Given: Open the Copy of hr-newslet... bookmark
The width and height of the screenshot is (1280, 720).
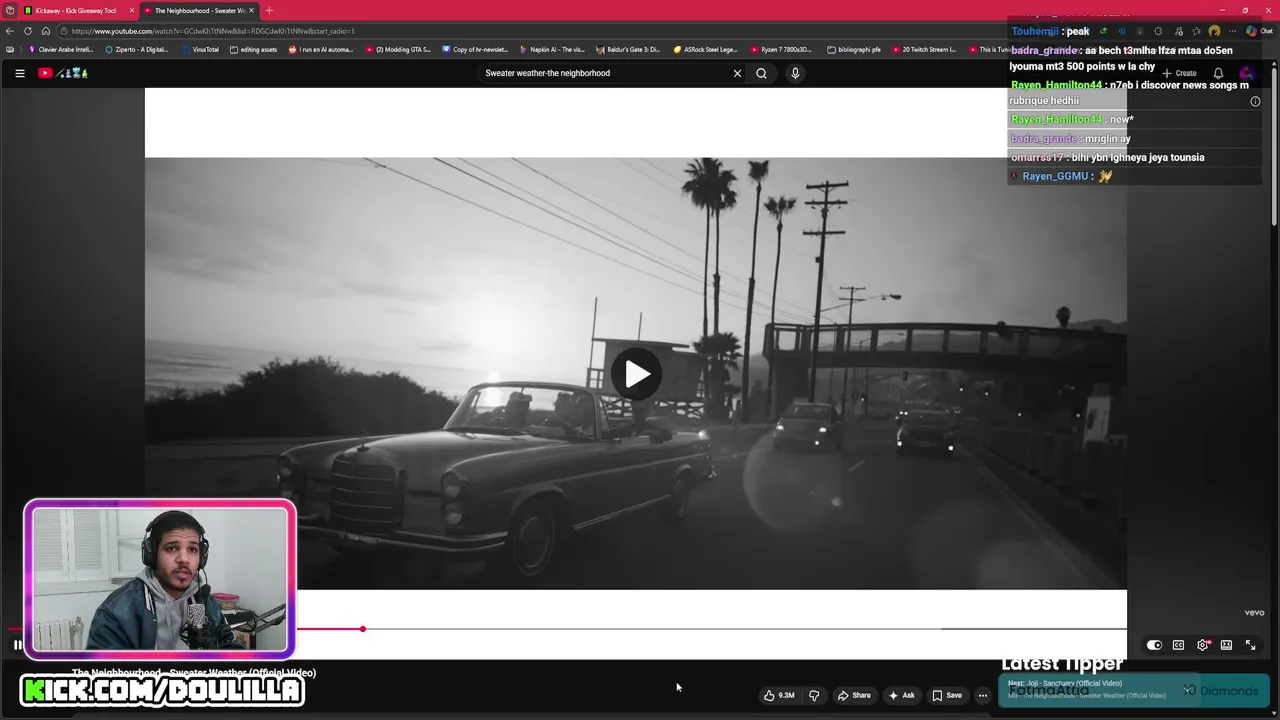Looking at the screenshot, I should tap(475, 49).
